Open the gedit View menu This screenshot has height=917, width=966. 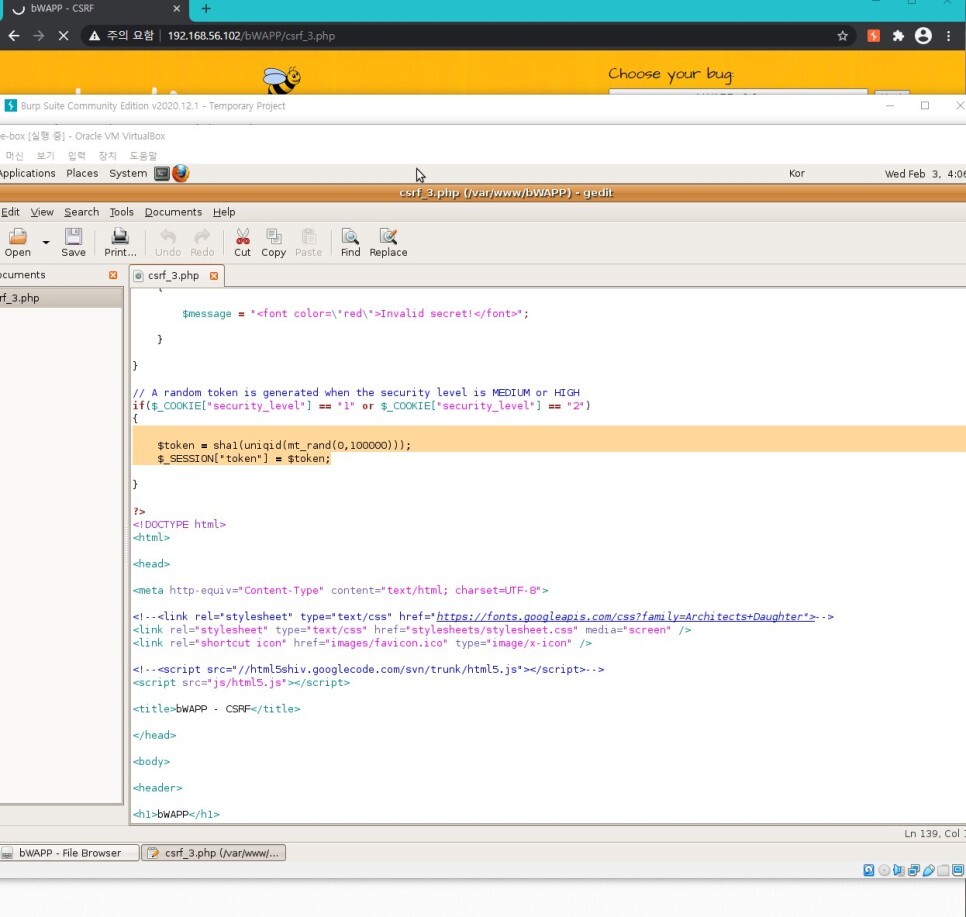[42, 212]
